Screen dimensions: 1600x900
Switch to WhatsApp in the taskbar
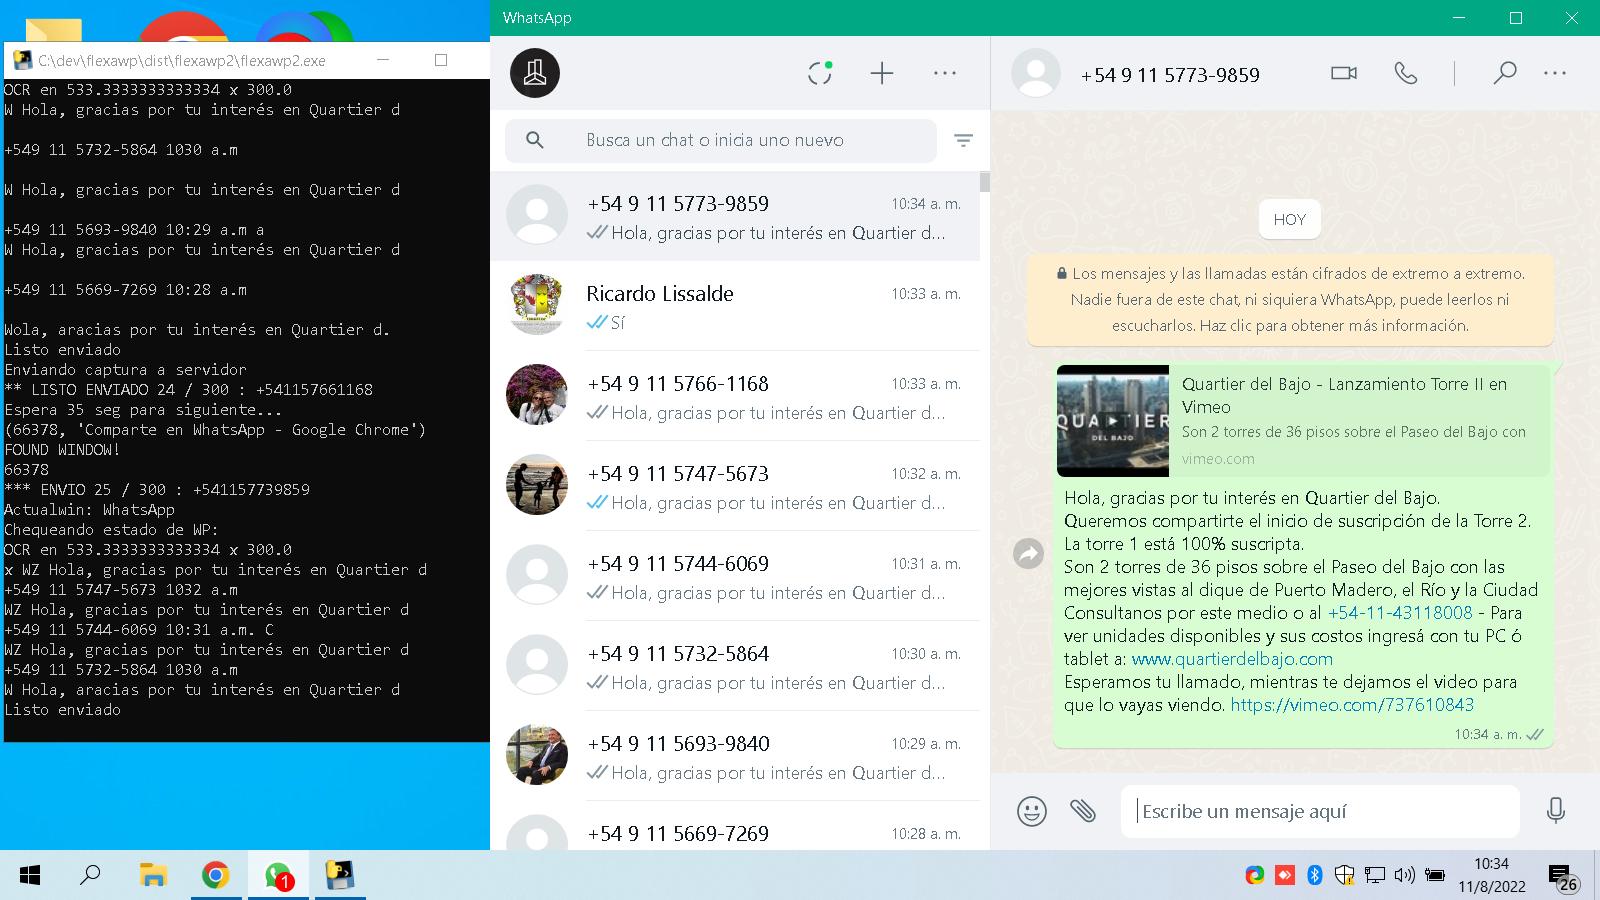tap(278, 876)
